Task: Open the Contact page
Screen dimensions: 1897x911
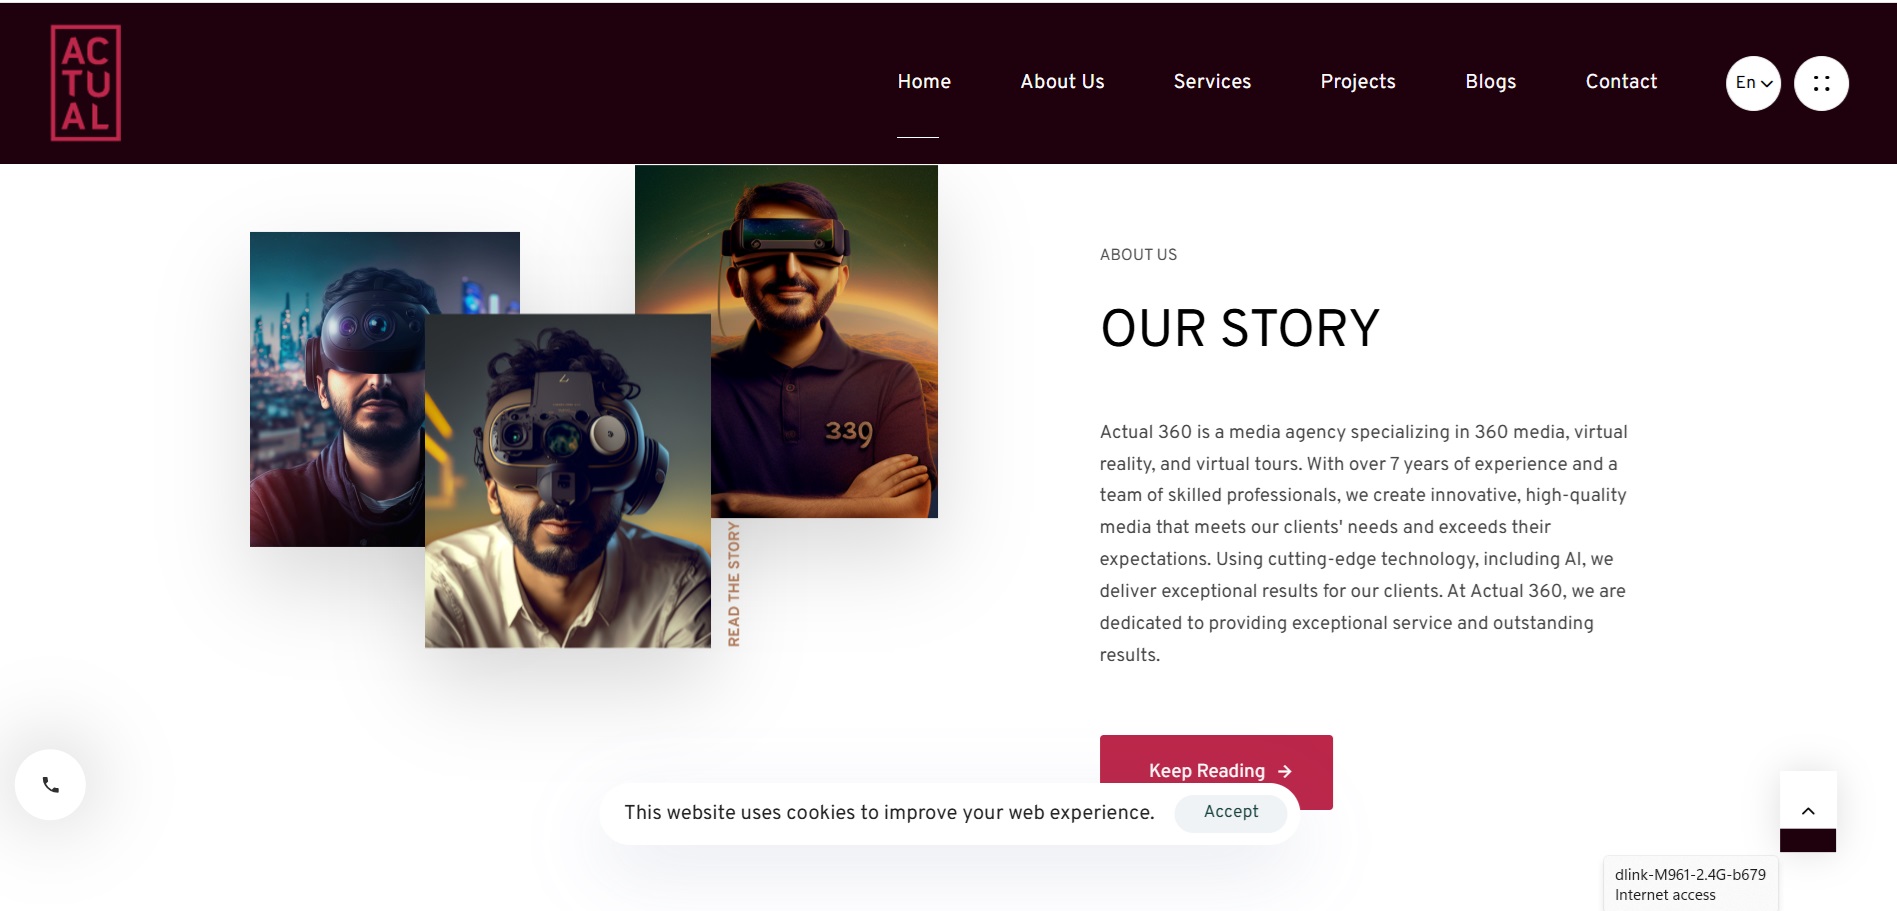Action: 1621,82
